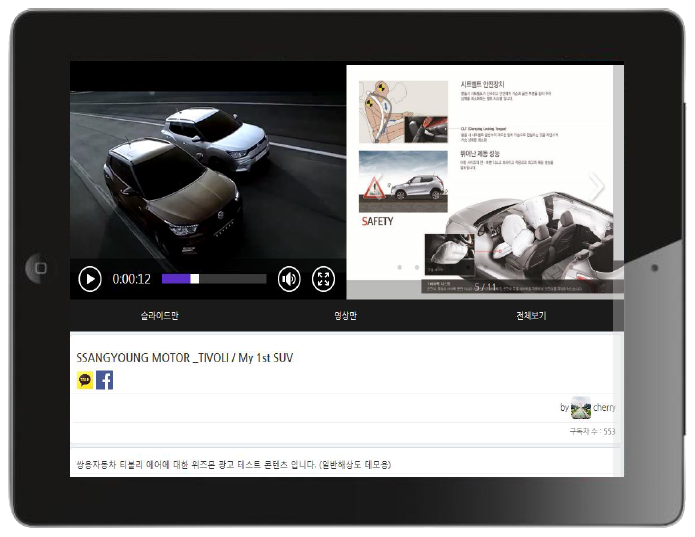
Task: Click the 5 / 11 slide counter
Action: [485, 287]
